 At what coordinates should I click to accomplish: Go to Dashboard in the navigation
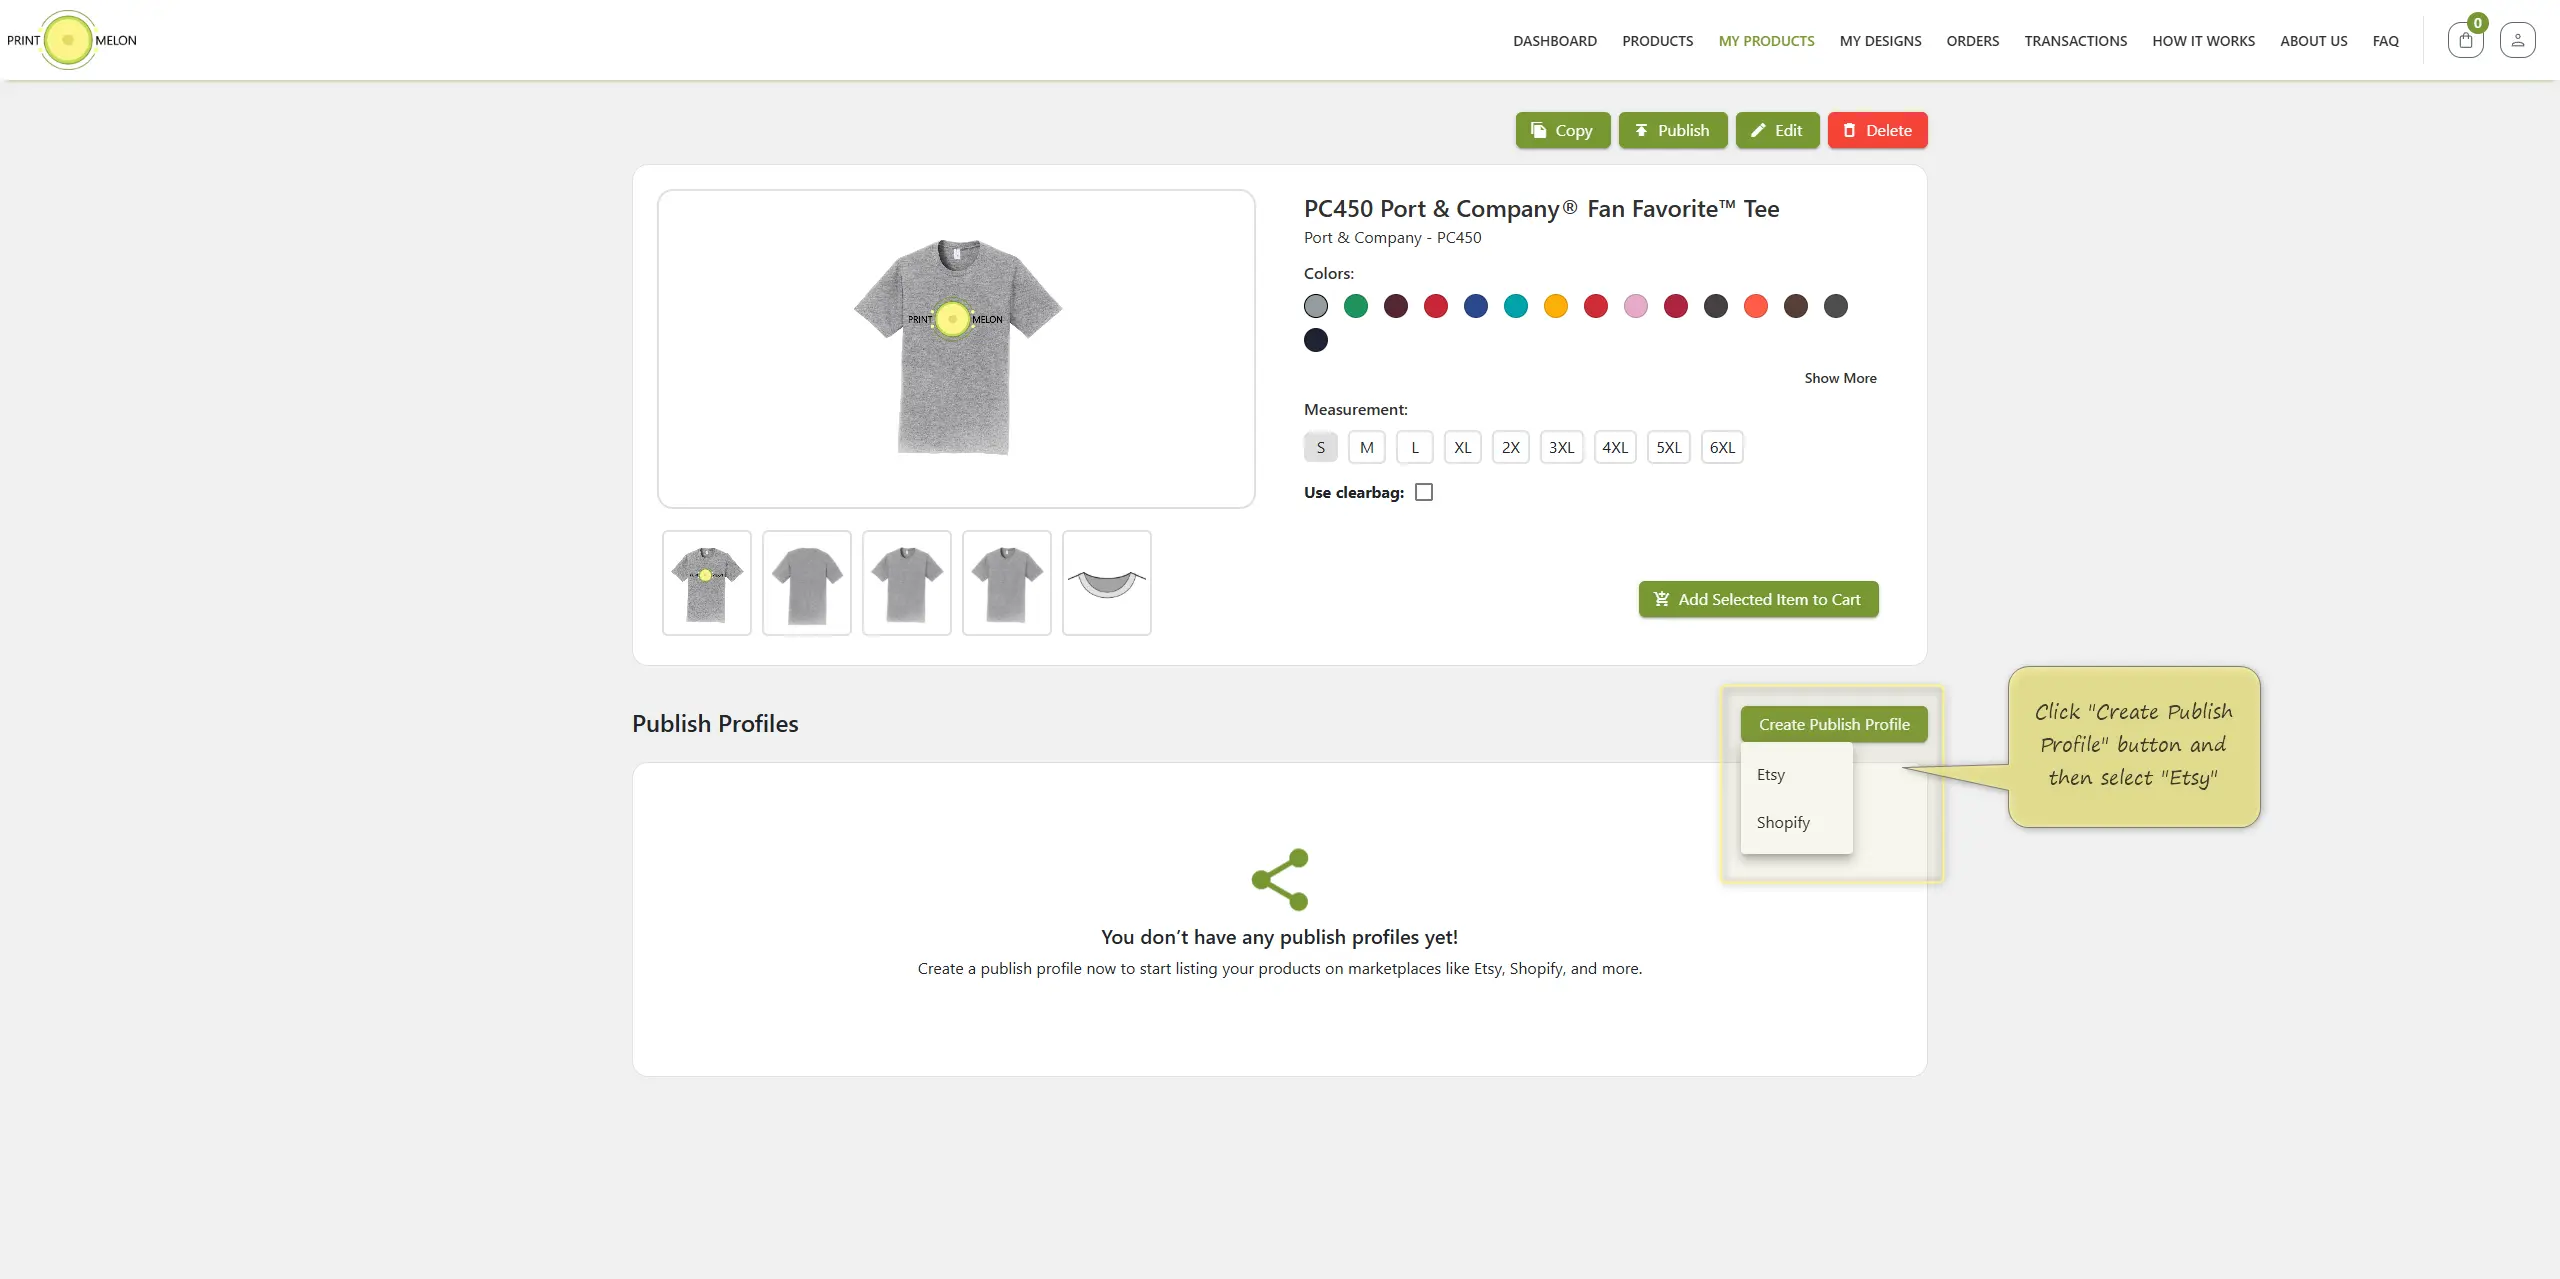coord(1554,41)
